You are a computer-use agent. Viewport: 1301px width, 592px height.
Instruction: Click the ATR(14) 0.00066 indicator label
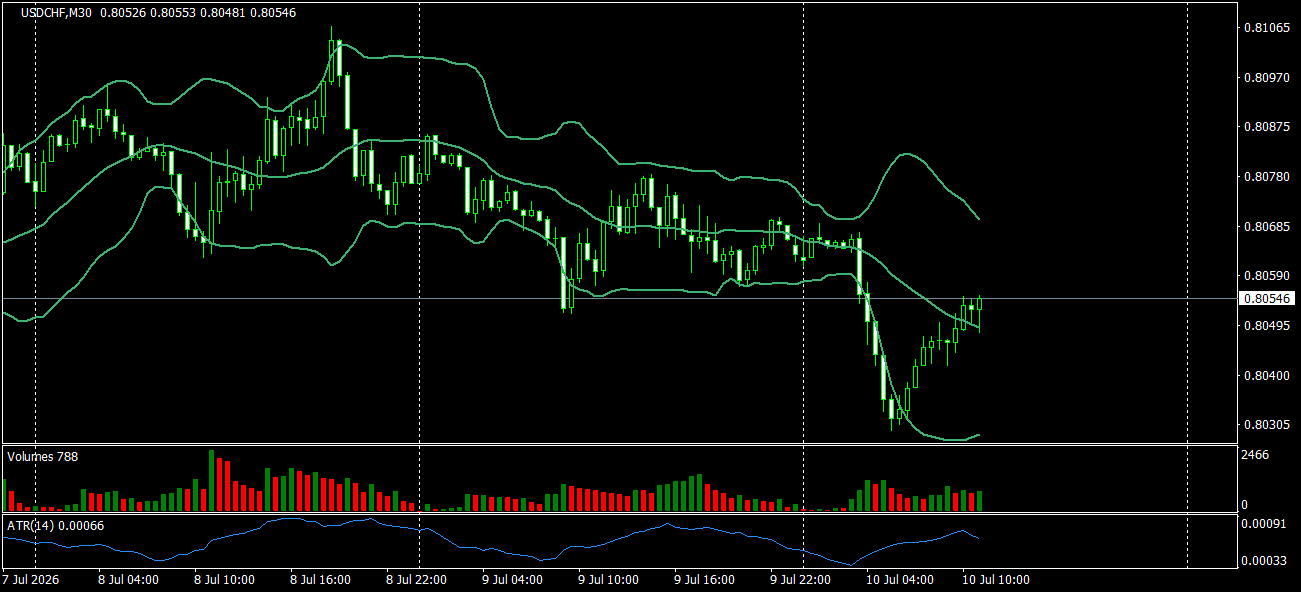(55, 525)
